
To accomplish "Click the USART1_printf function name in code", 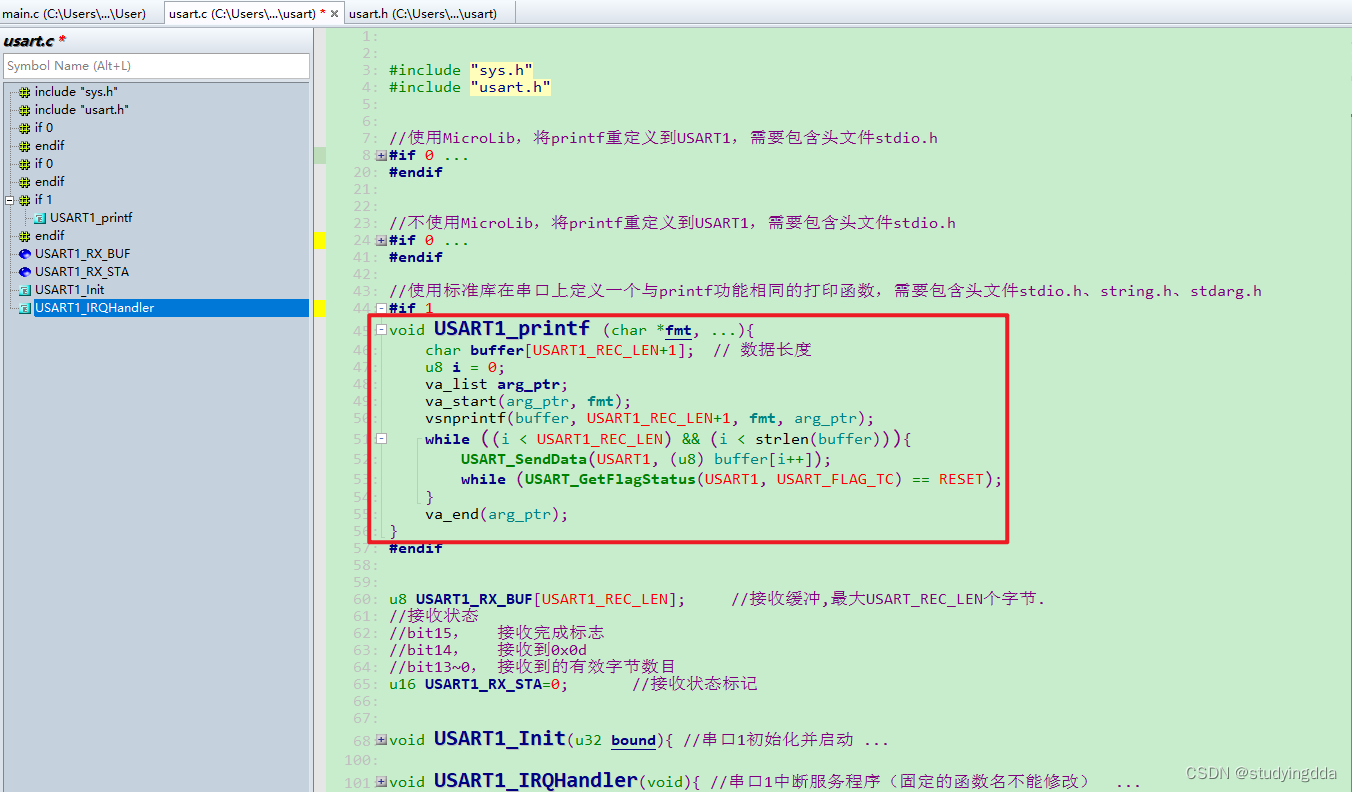I will [511, 328].
